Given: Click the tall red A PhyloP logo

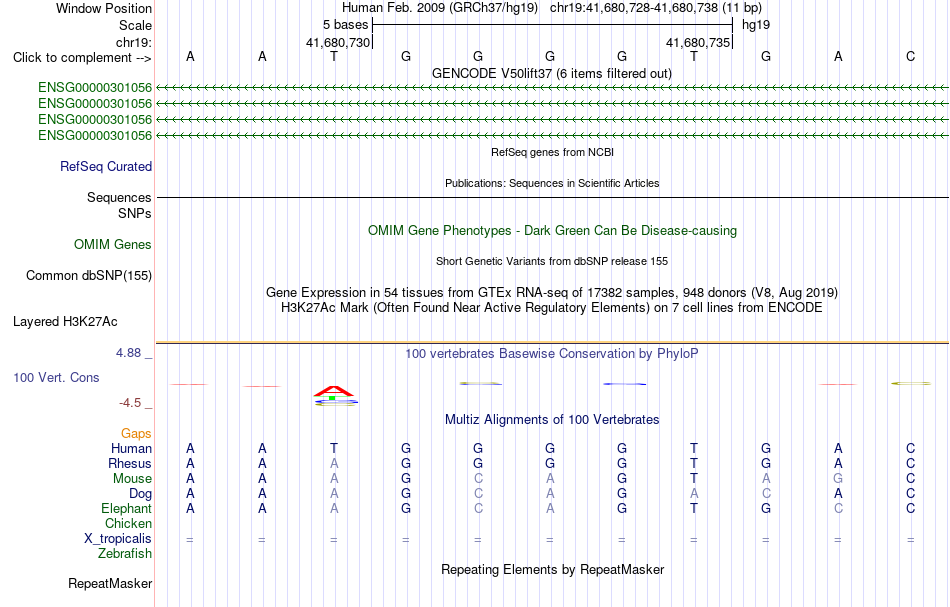Looking at the screenshot, I should [x=334, y=391].
